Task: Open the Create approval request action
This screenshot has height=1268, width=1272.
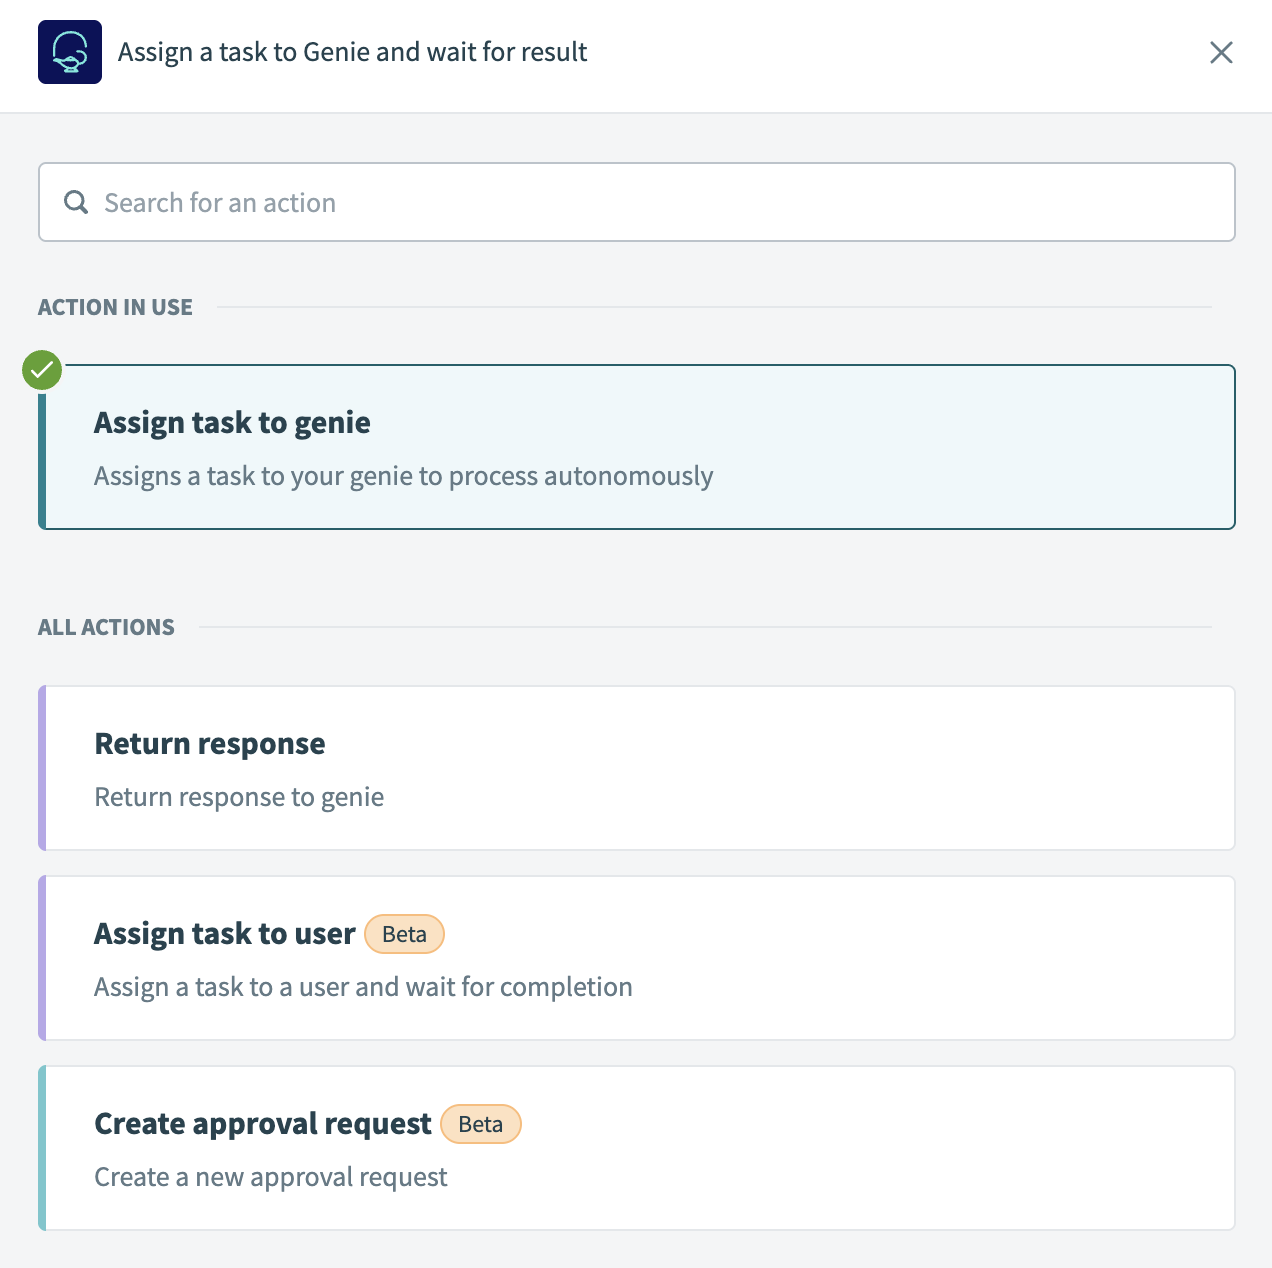Action: pyautogui.click(x=636, y=1147)
